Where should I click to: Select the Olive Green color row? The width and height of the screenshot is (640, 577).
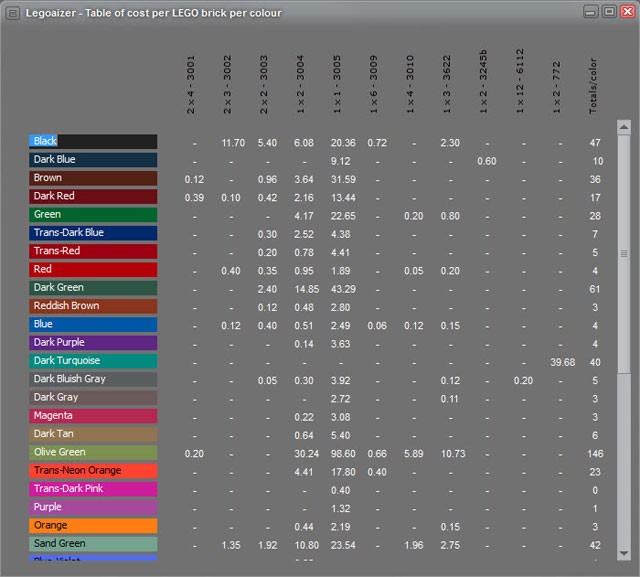pyautogui.click(x=92, y=452)
